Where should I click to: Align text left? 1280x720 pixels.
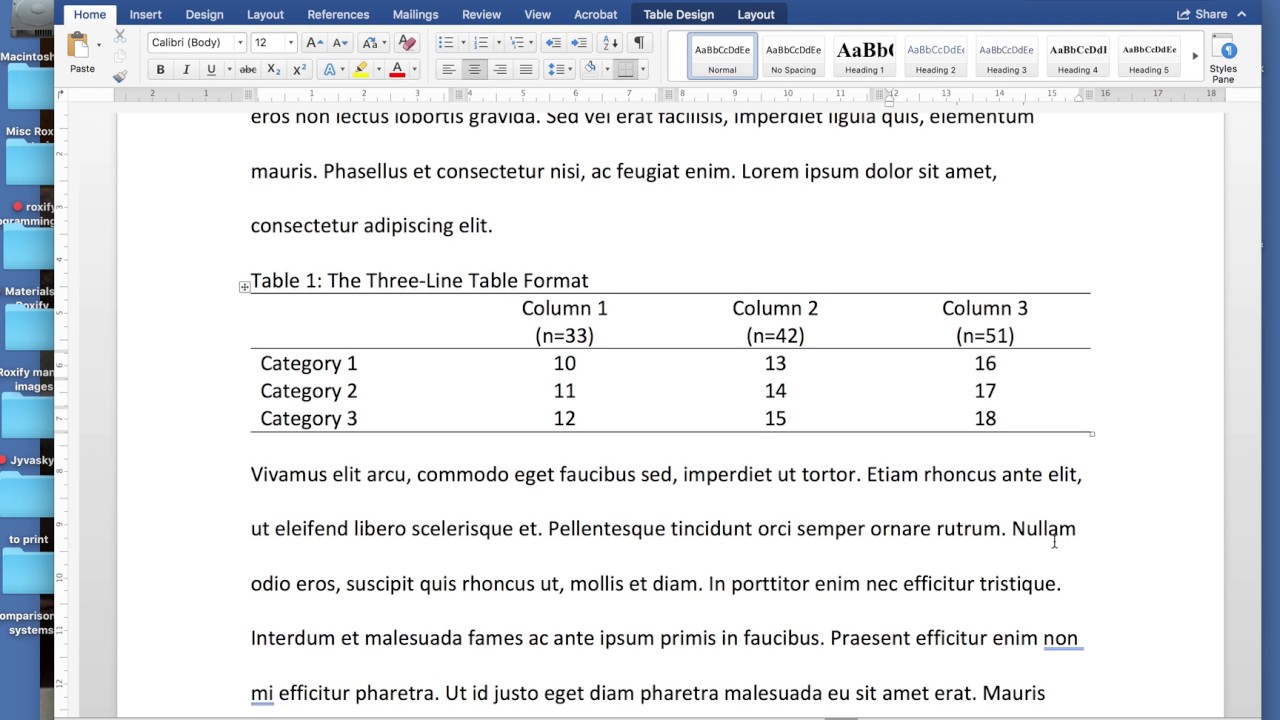449,70
